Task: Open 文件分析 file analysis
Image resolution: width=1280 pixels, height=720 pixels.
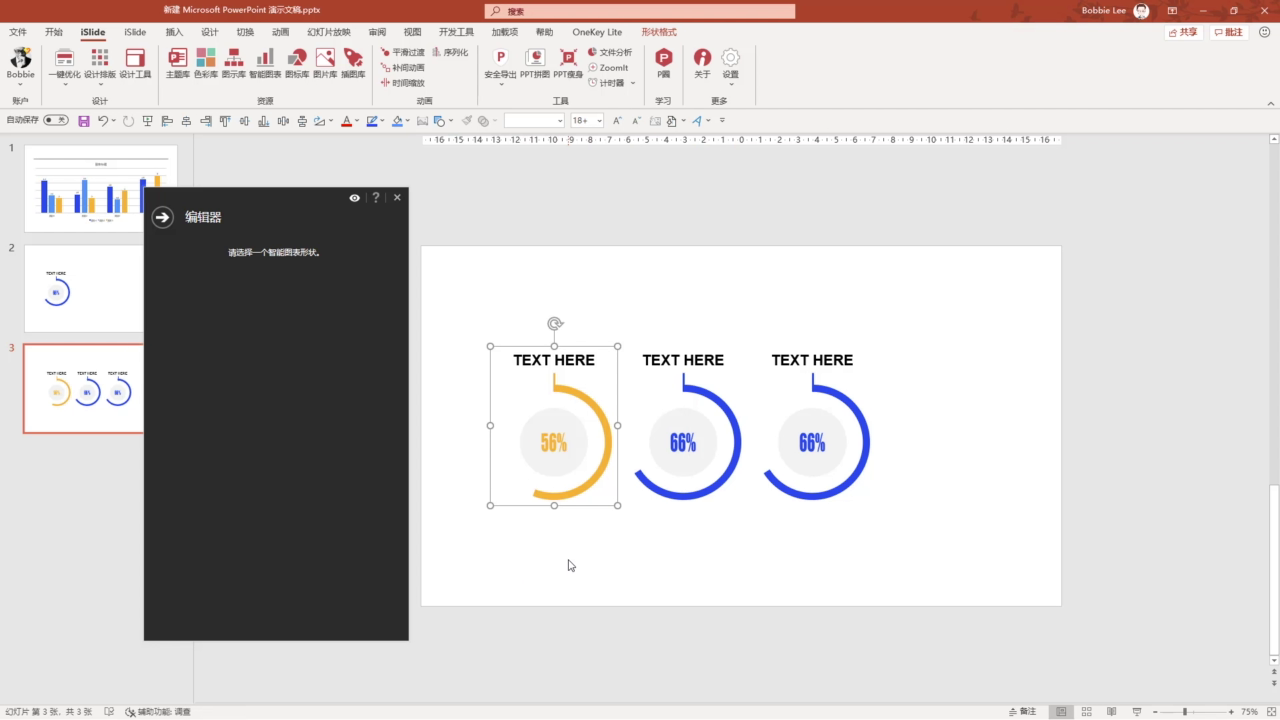Action: pyautogui.click(x=610, y=52)
